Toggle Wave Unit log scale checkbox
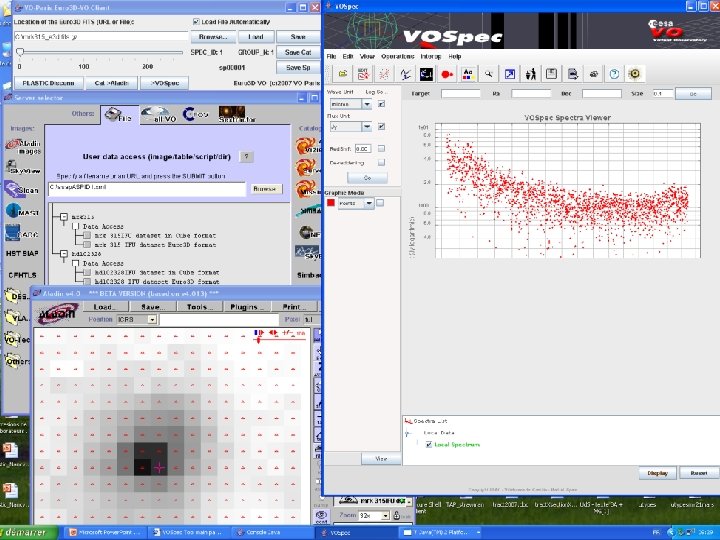Image resolution: width=720 pixels, height=540 pixels. (381, 104)
